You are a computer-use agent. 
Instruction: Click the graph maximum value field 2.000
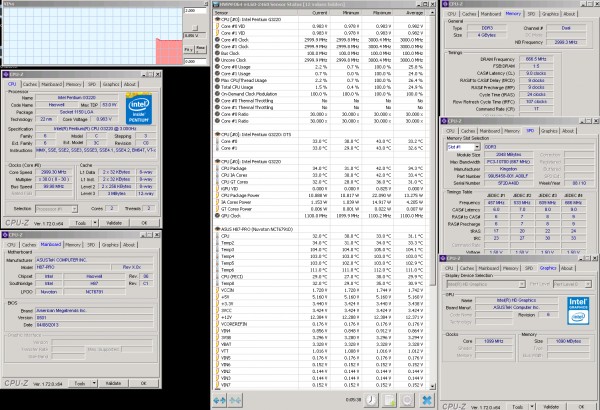pyautogui.click(x=195, y=10)
